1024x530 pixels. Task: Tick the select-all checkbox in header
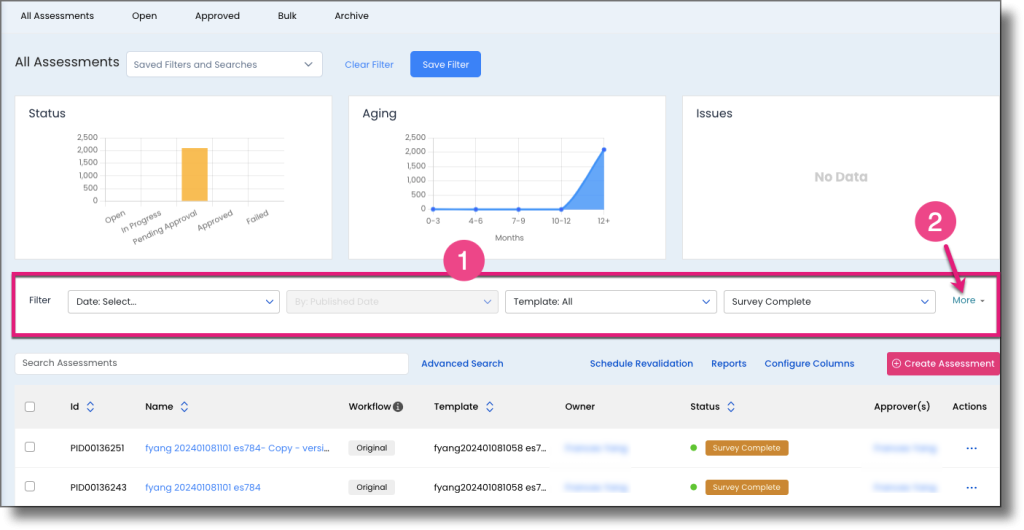30,407
